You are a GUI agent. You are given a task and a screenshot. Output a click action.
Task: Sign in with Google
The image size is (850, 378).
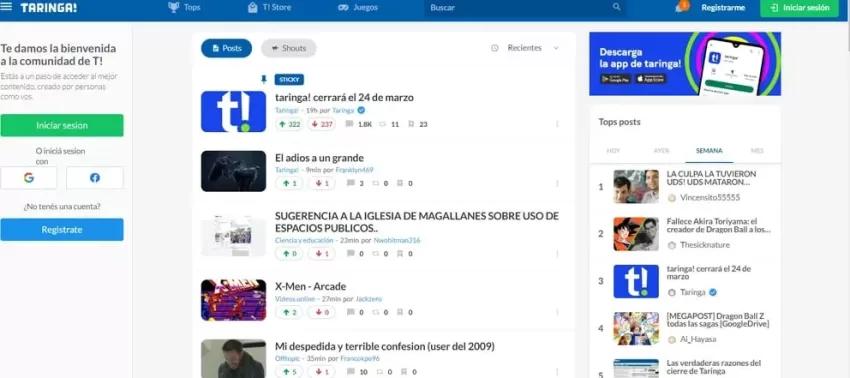pos(29,178)
